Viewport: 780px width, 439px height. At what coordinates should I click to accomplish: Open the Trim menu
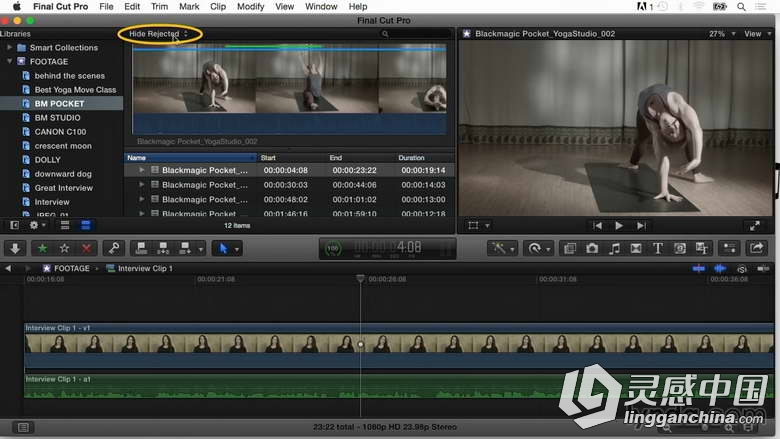click(159, 6)
